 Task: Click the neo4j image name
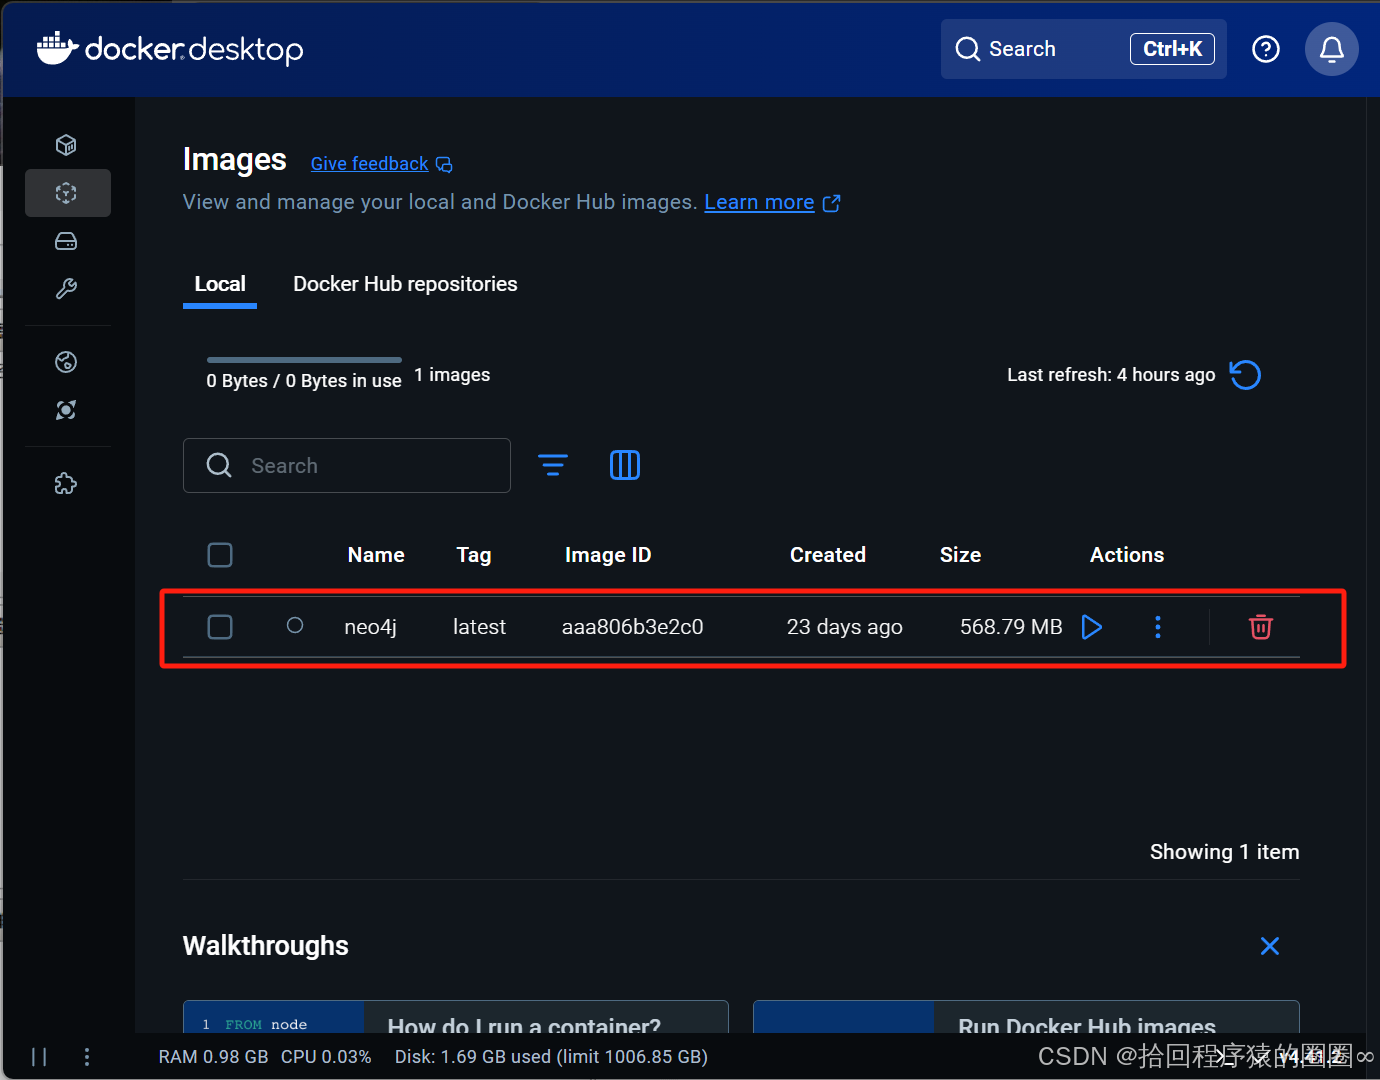coord(371,627)
